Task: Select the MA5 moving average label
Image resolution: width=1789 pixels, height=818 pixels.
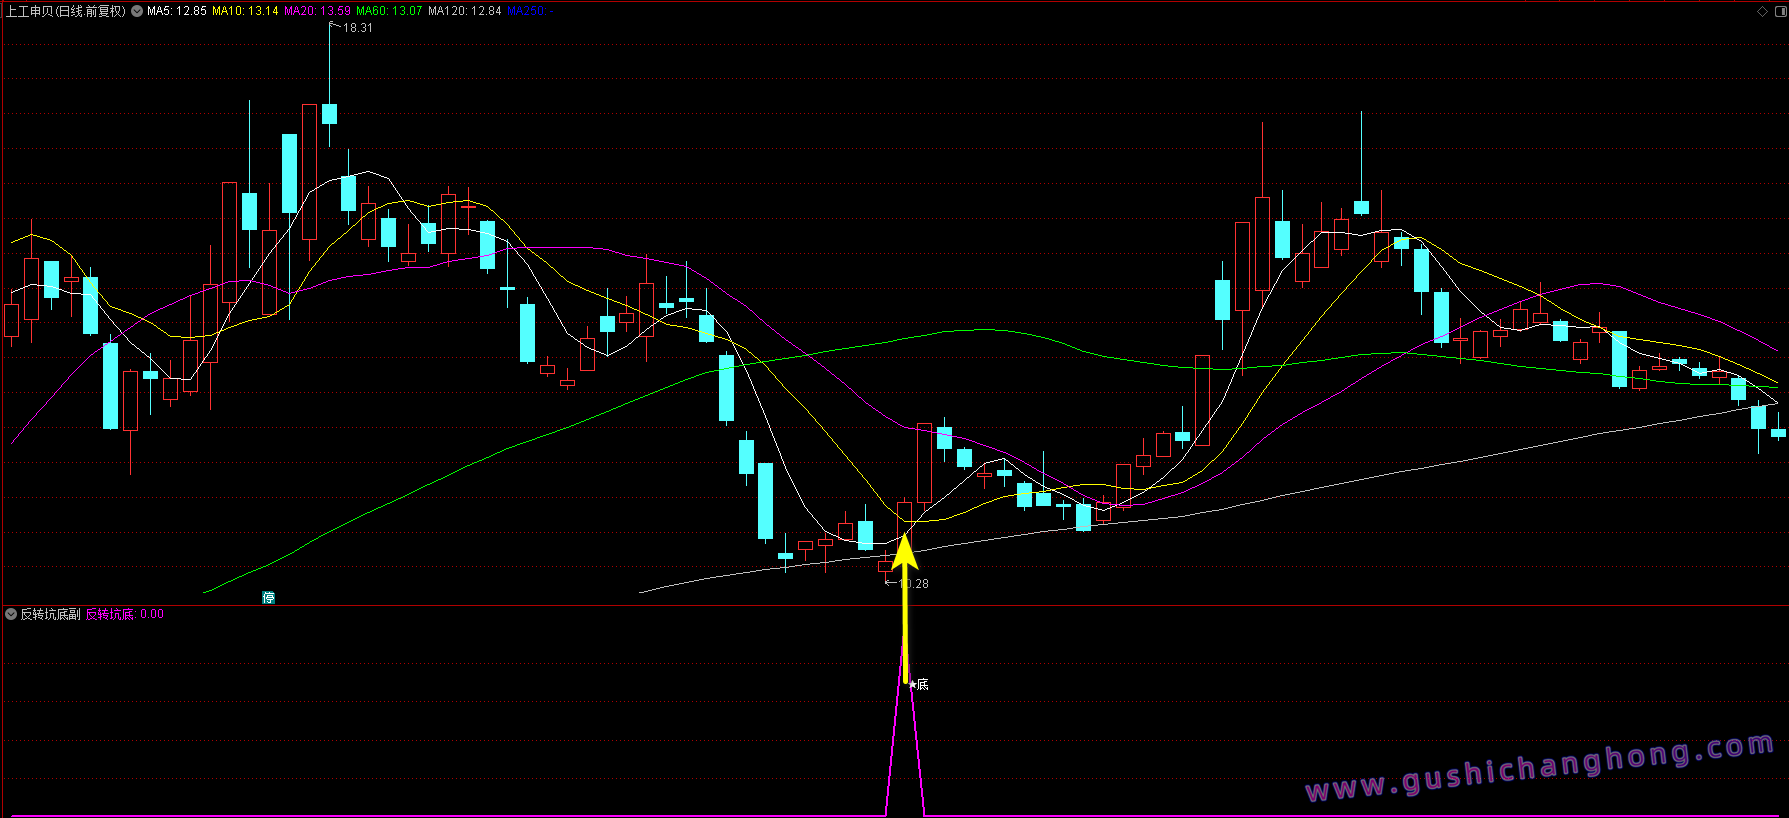Action: pyautogui.click(x=176, y=11)
